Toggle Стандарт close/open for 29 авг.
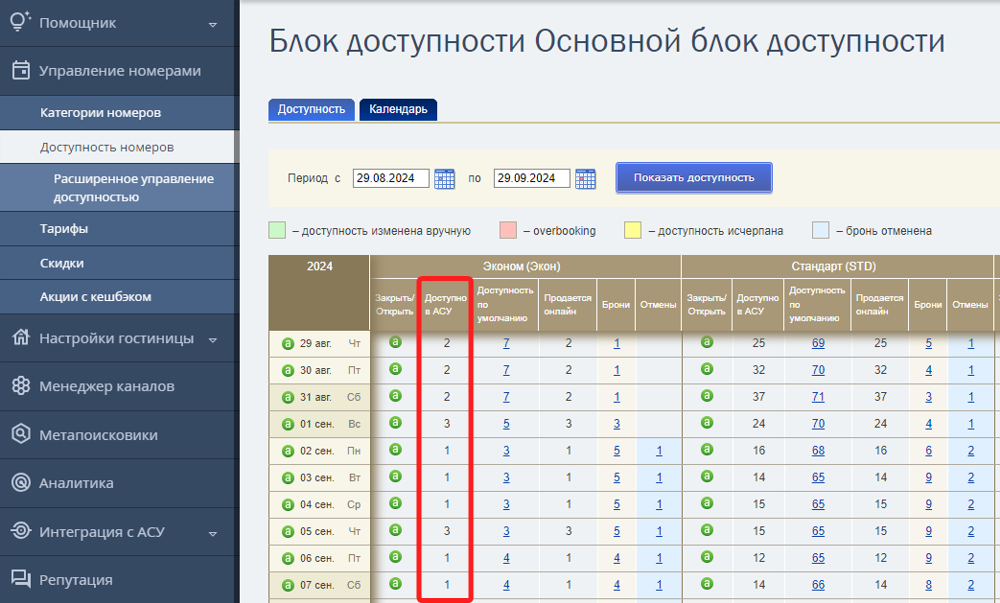 pos(707,342)
